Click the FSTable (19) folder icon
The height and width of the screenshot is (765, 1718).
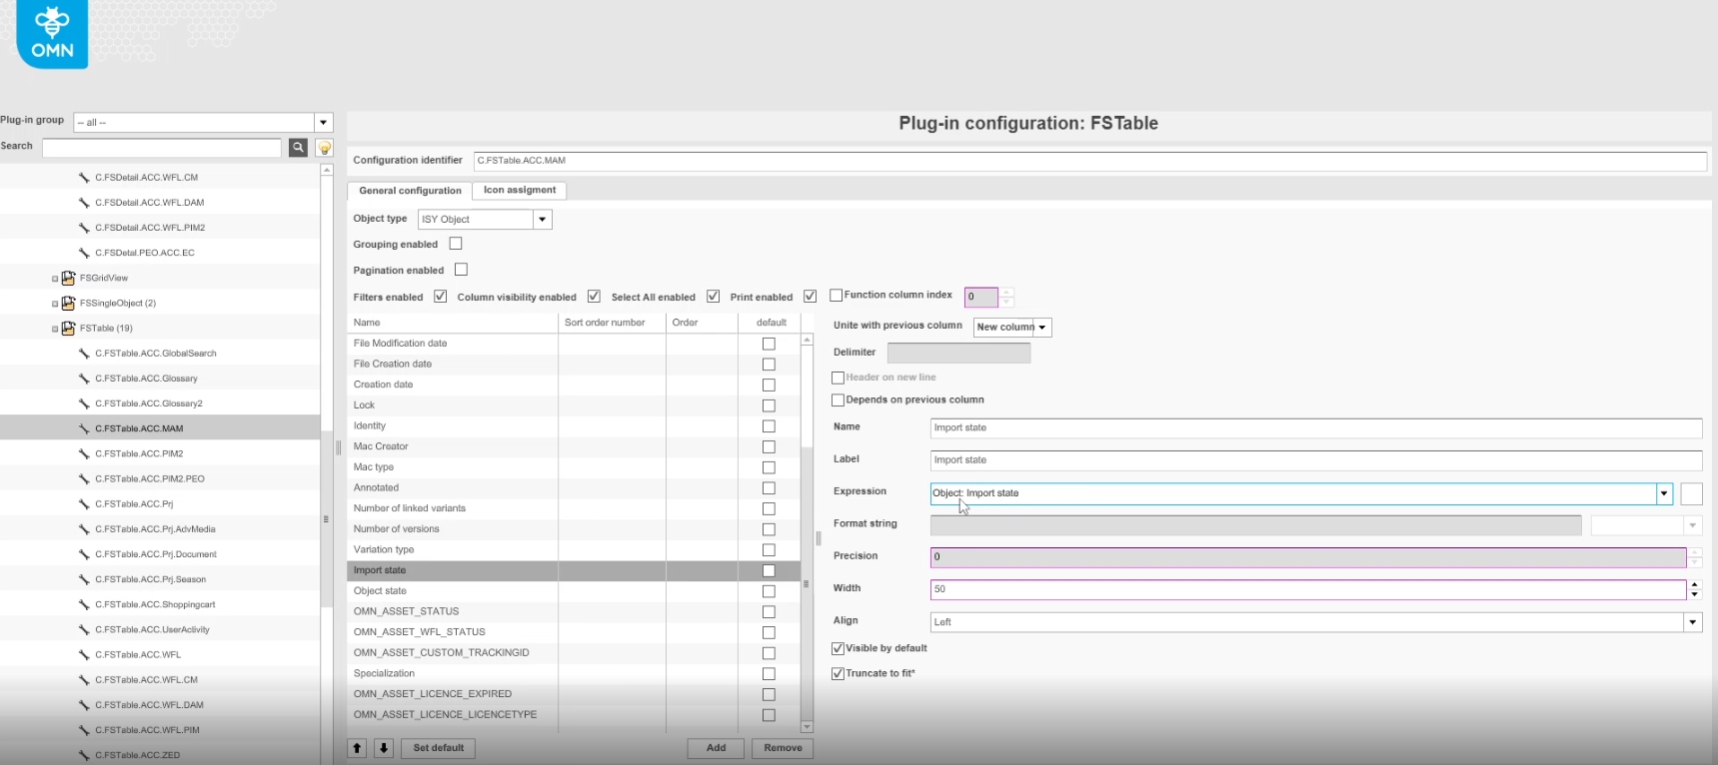pyautogui.click(x=68, y=328)
